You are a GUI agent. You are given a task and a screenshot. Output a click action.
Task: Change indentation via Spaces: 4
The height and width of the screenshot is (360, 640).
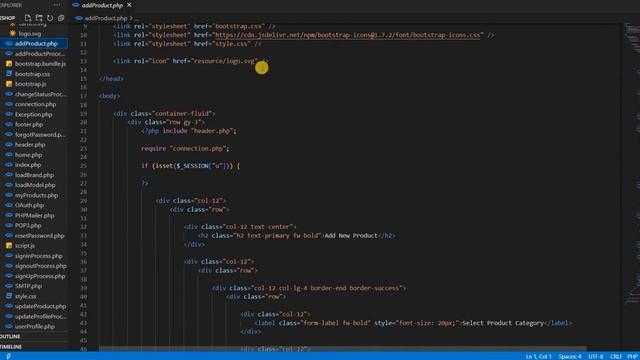[570, 356]
